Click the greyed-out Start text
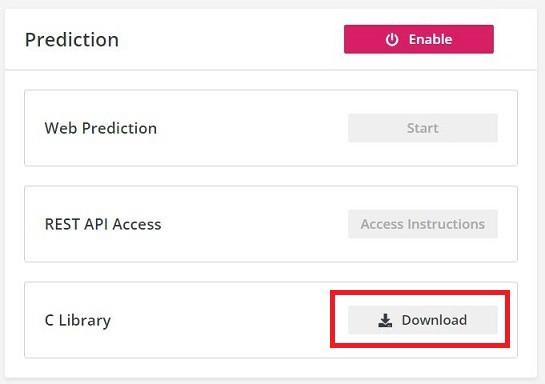 (423, 128)
